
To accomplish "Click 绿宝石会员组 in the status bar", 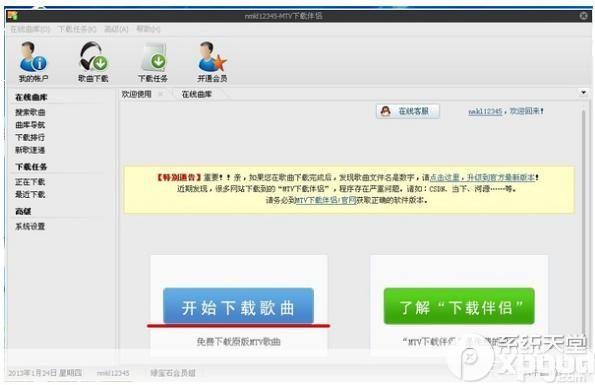I will coord(173,373).
